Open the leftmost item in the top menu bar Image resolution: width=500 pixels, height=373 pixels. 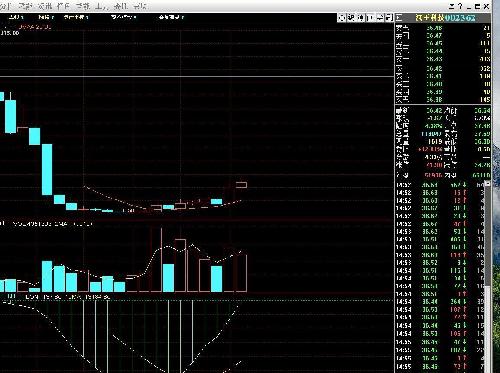5,6
